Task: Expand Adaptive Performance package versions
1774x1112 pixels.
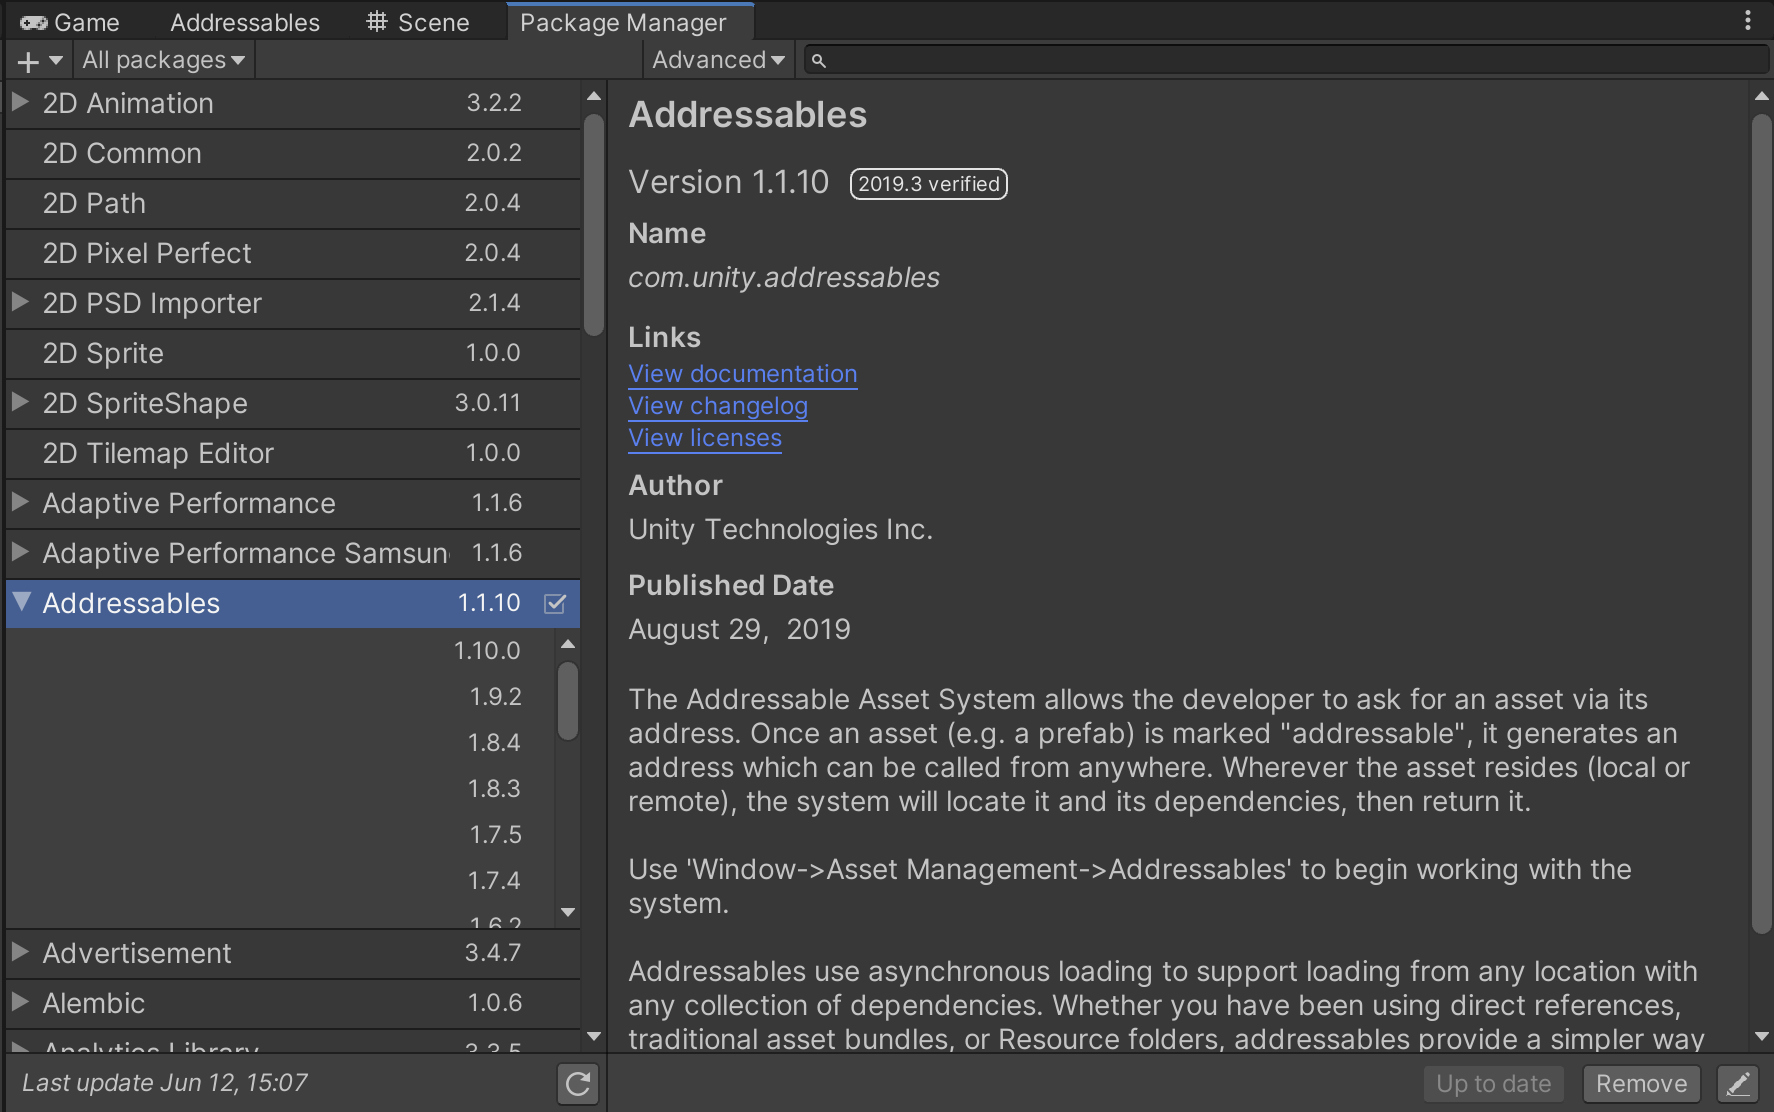Action: 20,502
